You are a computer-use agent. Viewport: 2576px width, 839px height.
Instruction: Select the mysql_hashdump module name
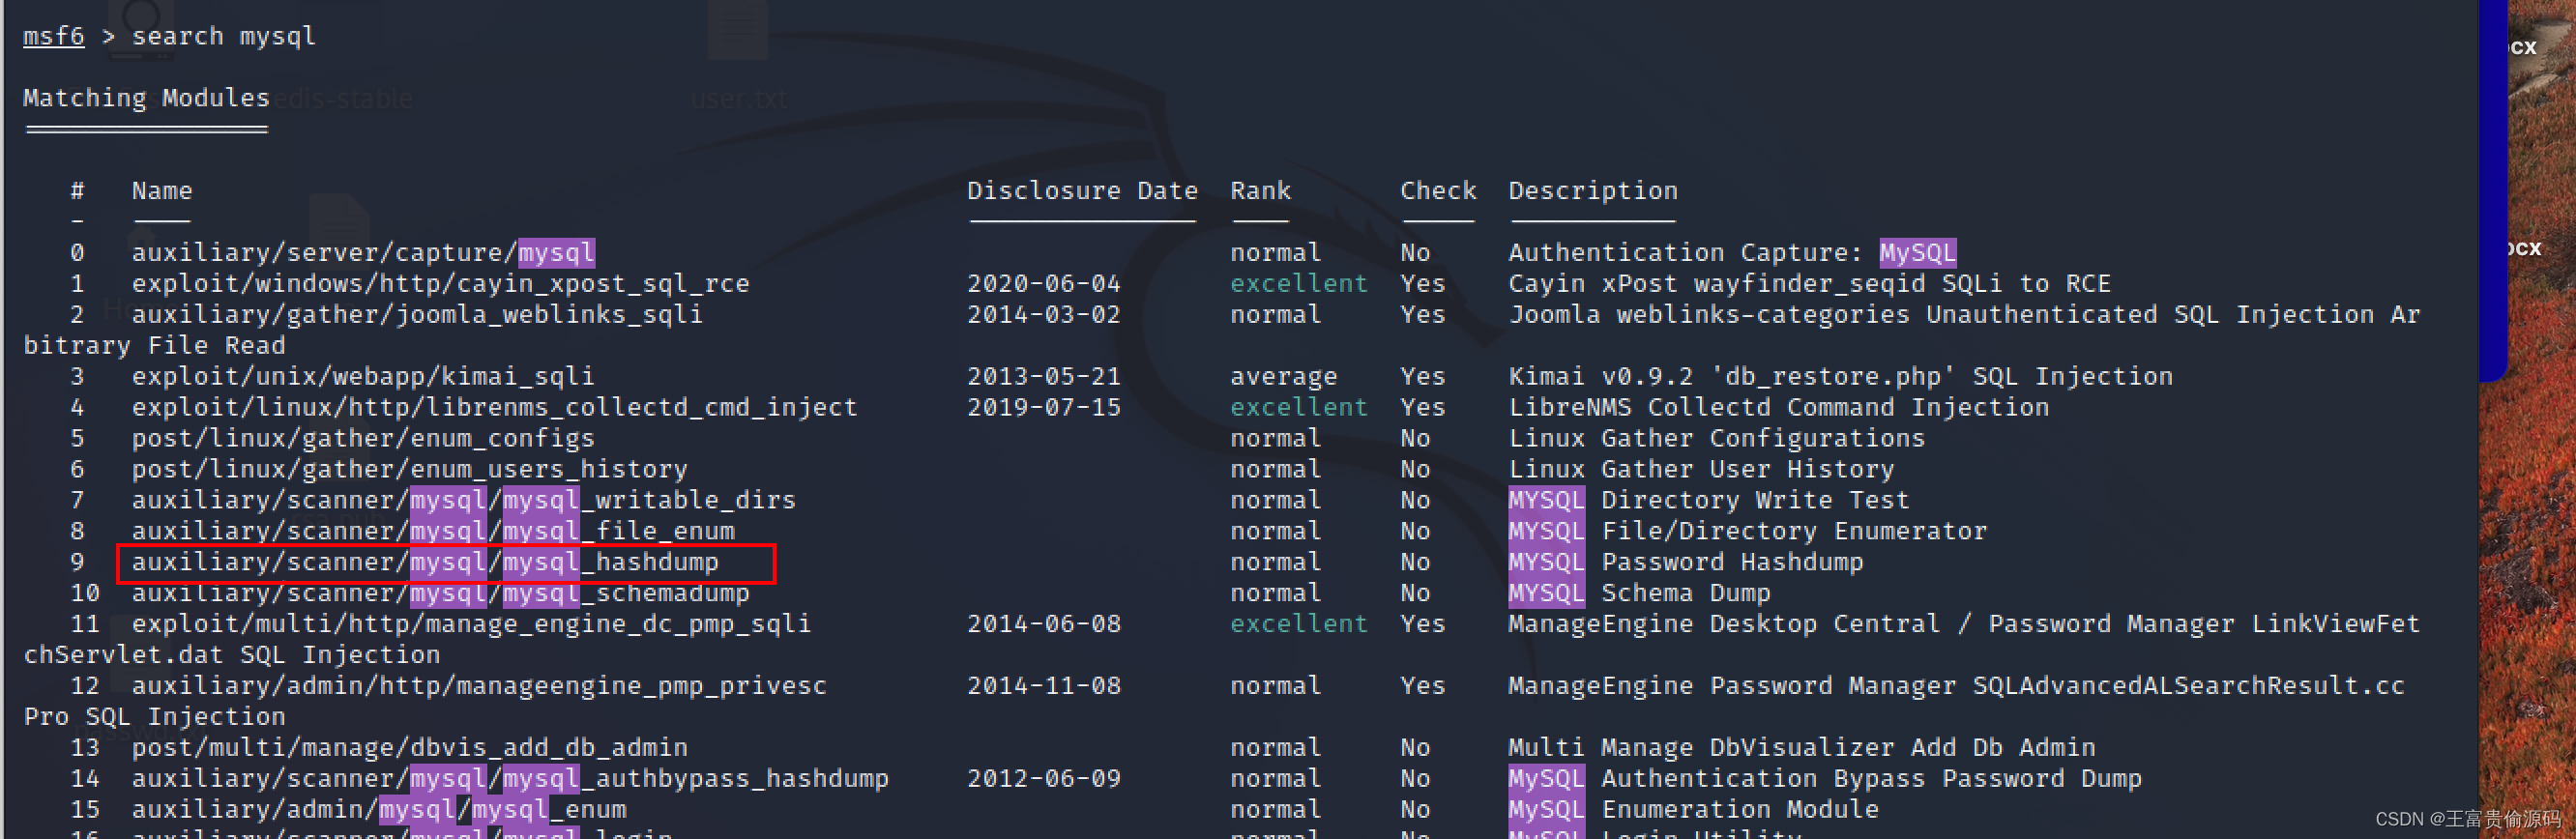click(425, 562)
